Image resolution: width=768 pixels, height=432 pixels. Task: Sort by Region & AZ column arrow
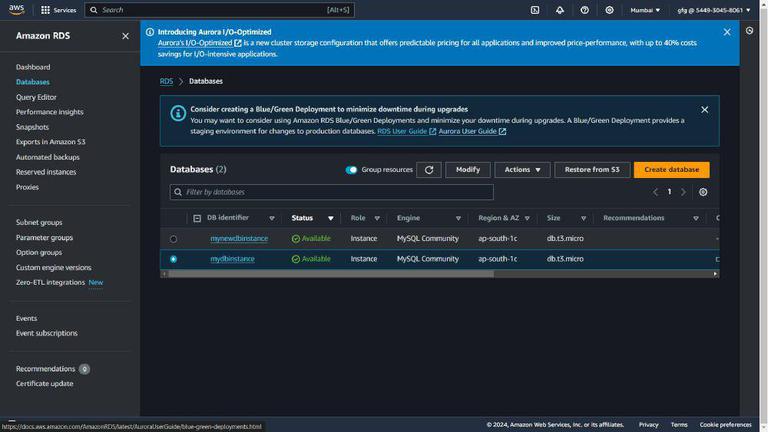pyautogui.click(x=527, y=218)
